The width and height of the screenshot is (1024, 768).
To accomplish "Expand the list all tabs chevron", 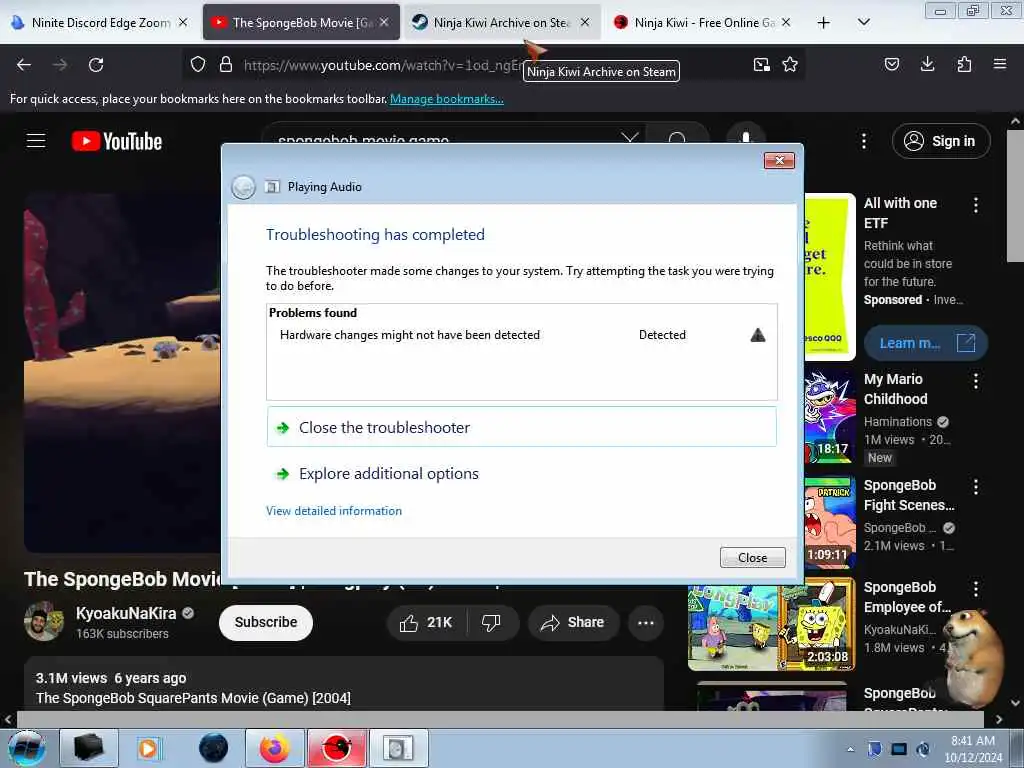I will [863, 22].
